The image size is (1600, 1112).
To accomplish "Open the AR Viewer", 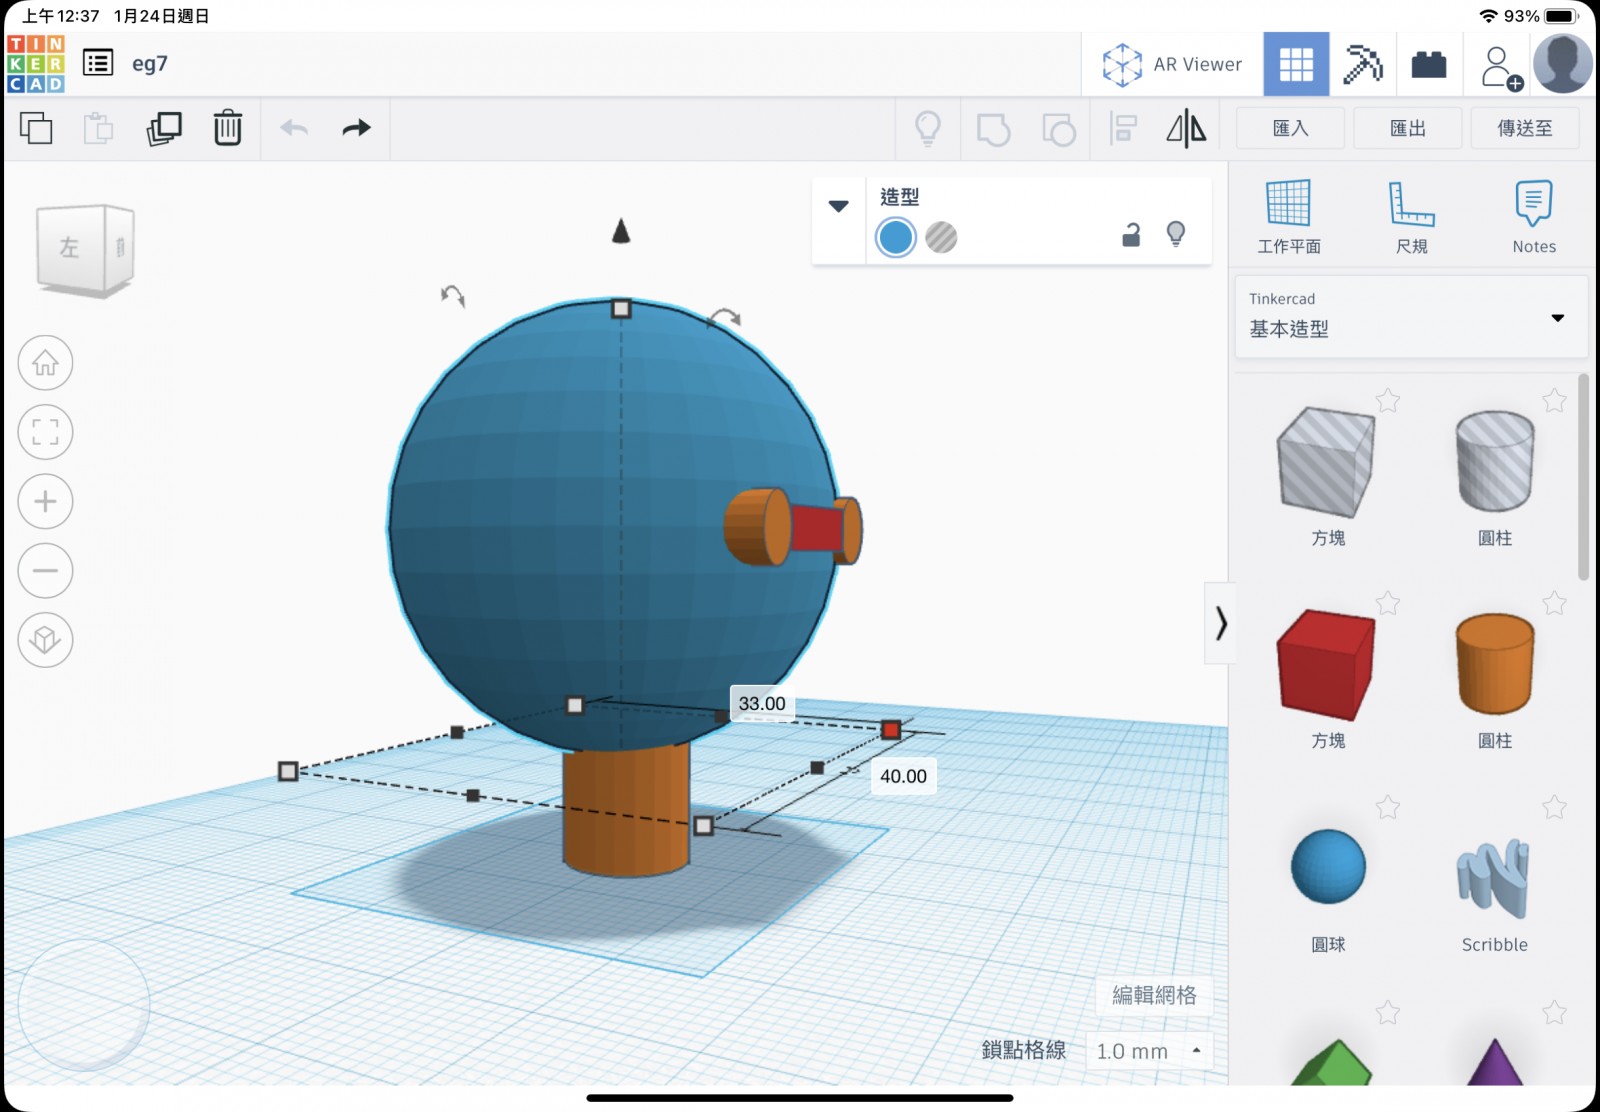I will pos(1172,64).
